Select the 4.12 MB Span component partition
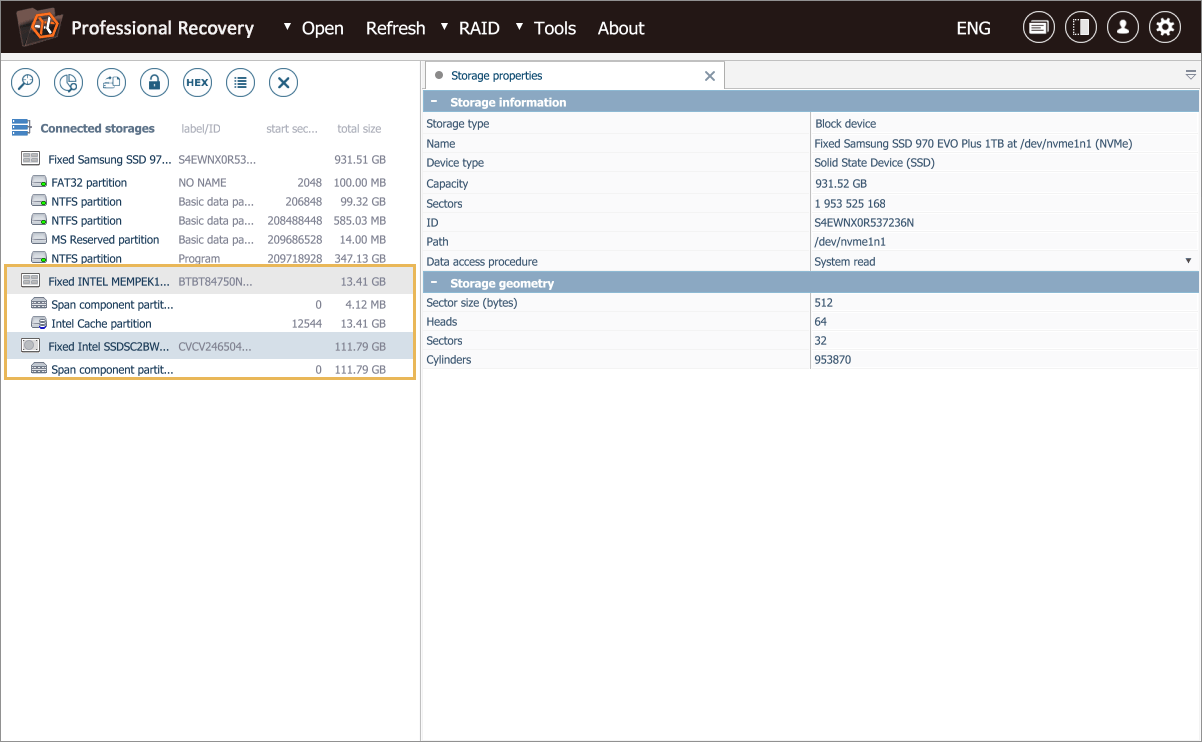The width and height of the screenshot is (1202, 742). pyautogui.click(x=208, y=304)
